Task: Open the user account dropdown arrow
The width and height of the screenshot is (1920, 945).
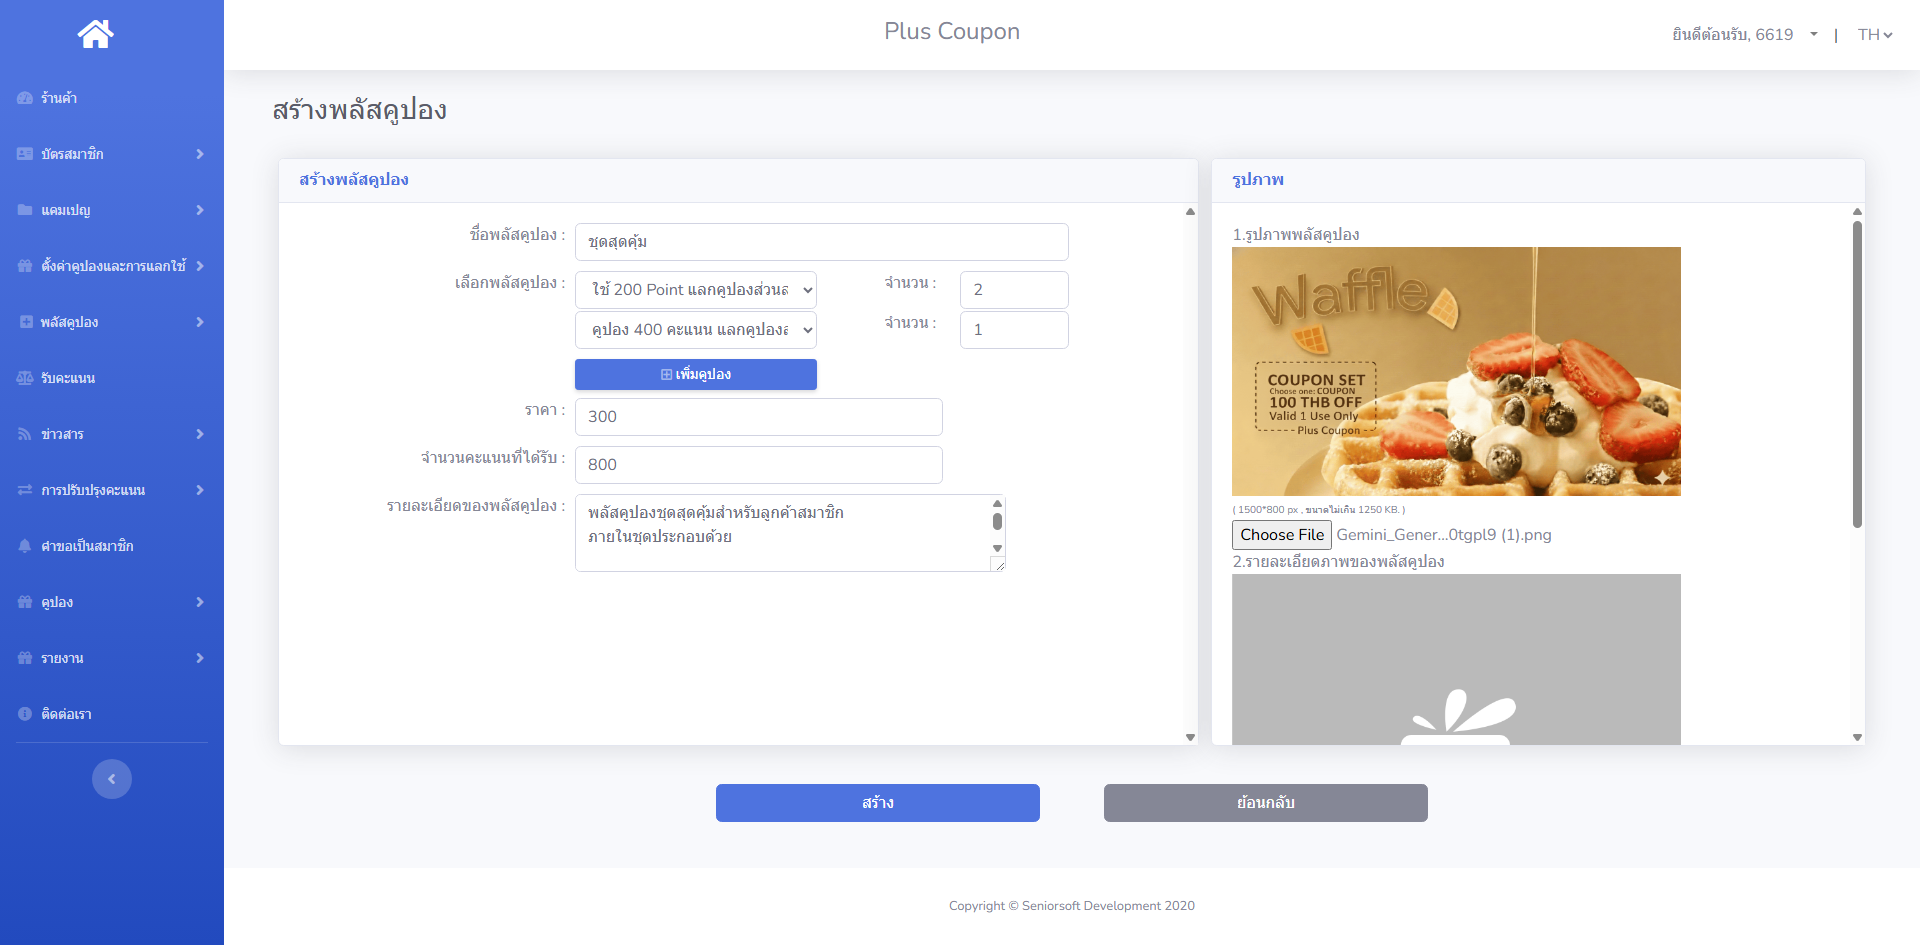Action: point(1814,35)
